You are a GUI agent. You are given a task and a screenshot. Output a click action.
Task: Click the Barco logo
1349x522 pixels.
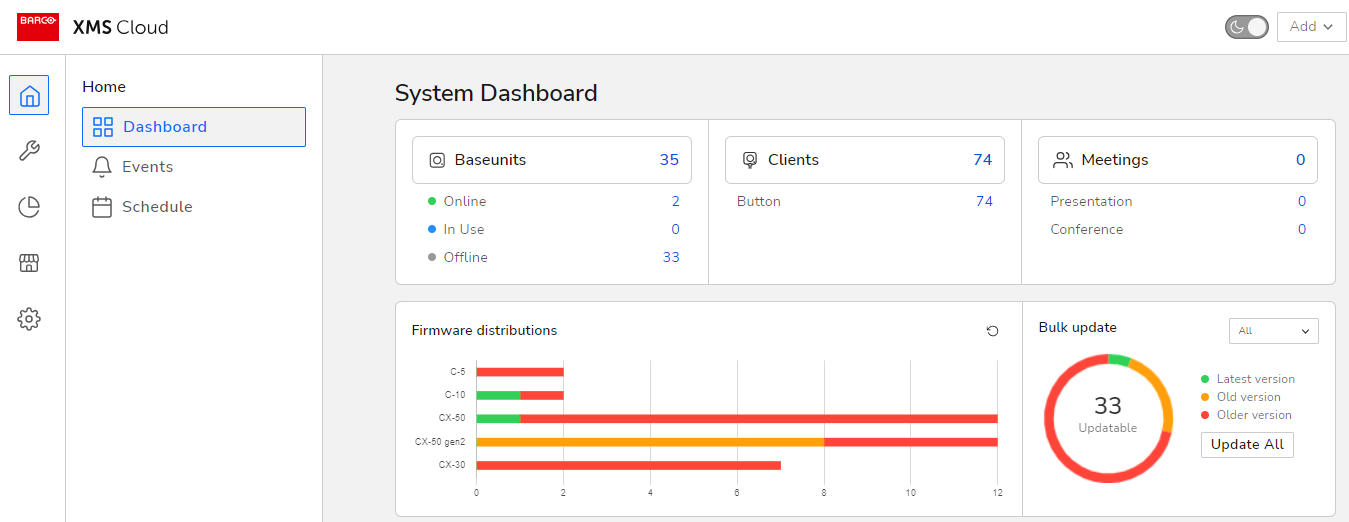click(38, 27)
